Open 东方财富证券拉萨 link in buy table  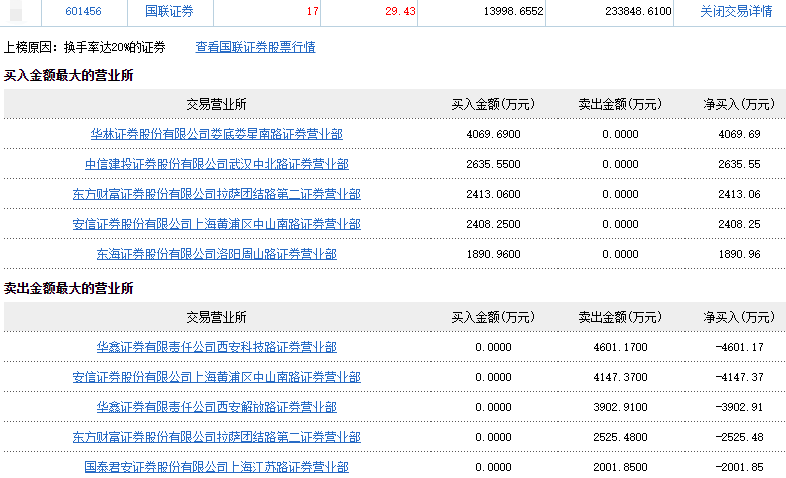216,194
